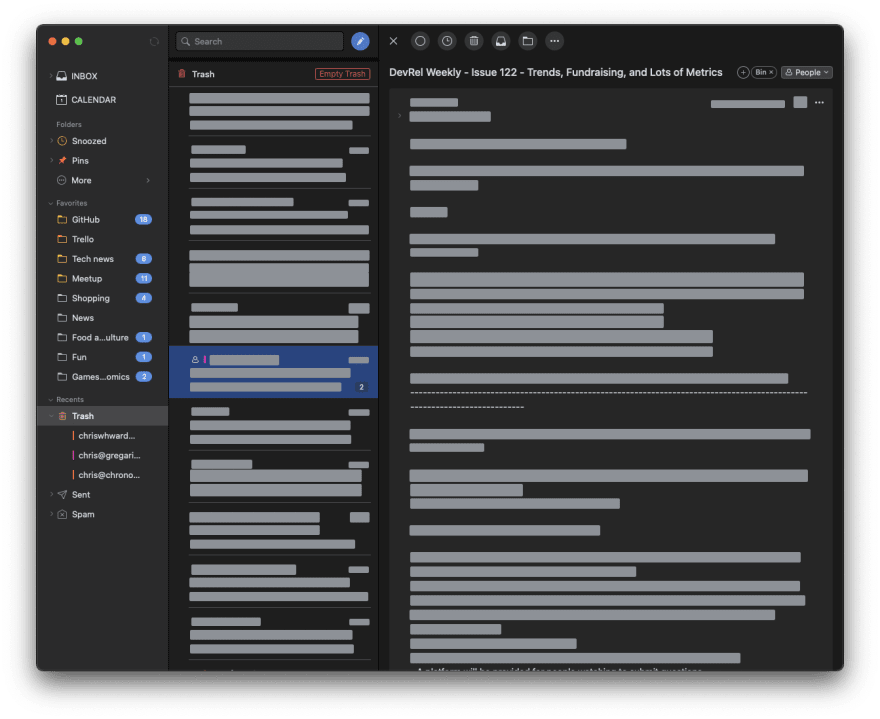Open the Food a...ulture folder
Screen dimensions: 880x719
[100, 337]
